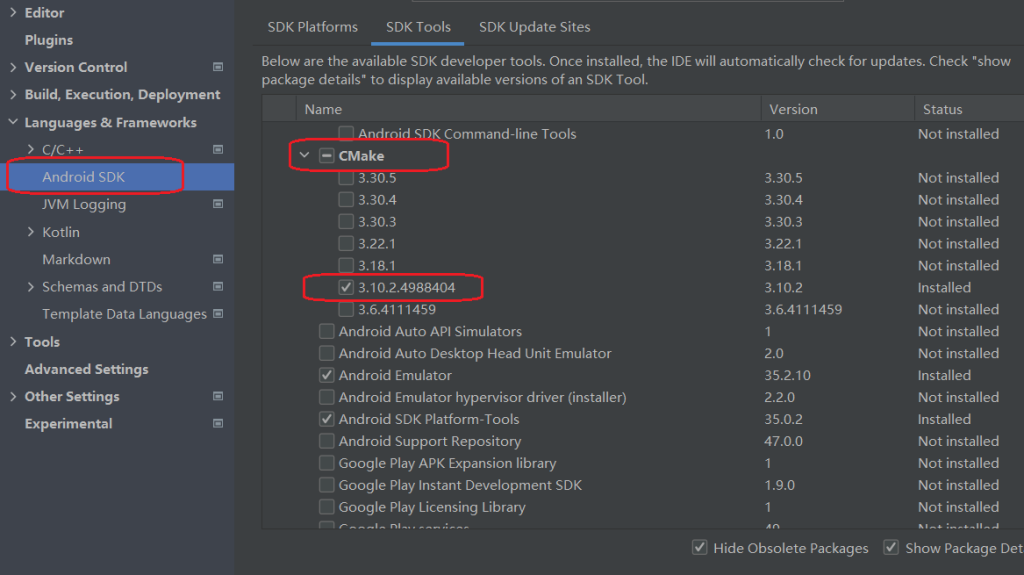Click the project-level icon beside Schemas and DTDs
Screen dimensions: 1024x575
[x=218, y=287]
